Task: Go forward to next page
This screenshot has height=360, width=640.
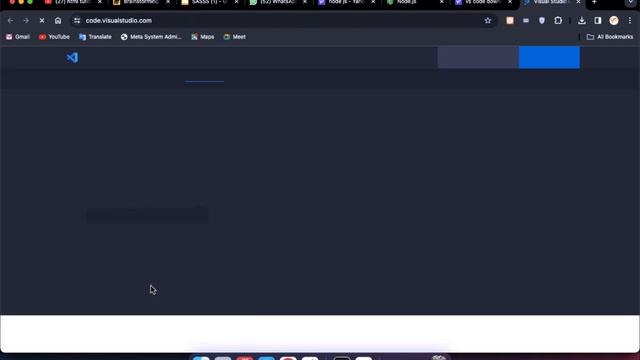Action: pyautogui.click(x=26, y=20)
